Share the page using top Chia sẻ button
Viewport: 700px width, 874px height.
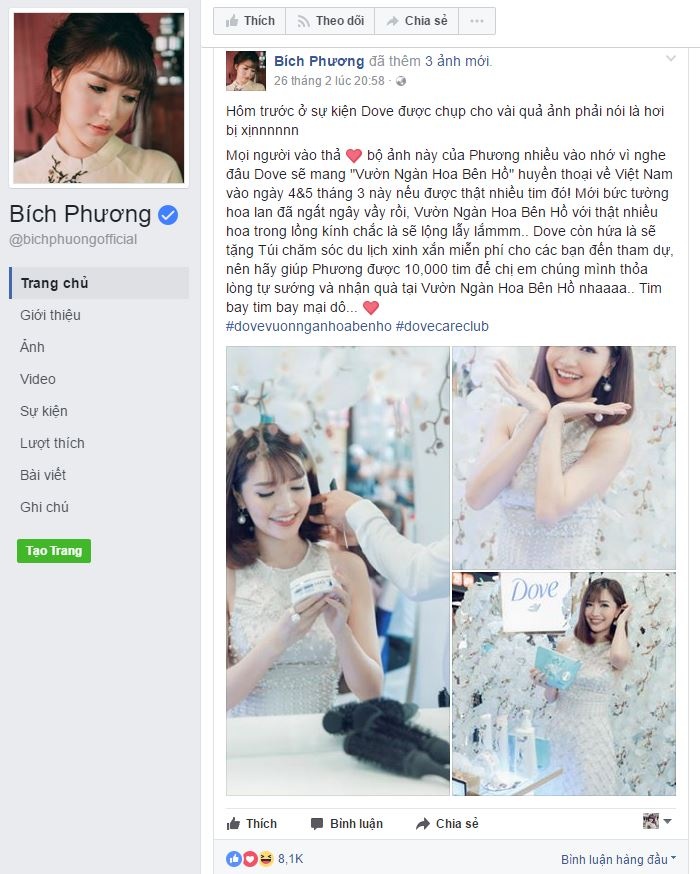click(416, 21)
